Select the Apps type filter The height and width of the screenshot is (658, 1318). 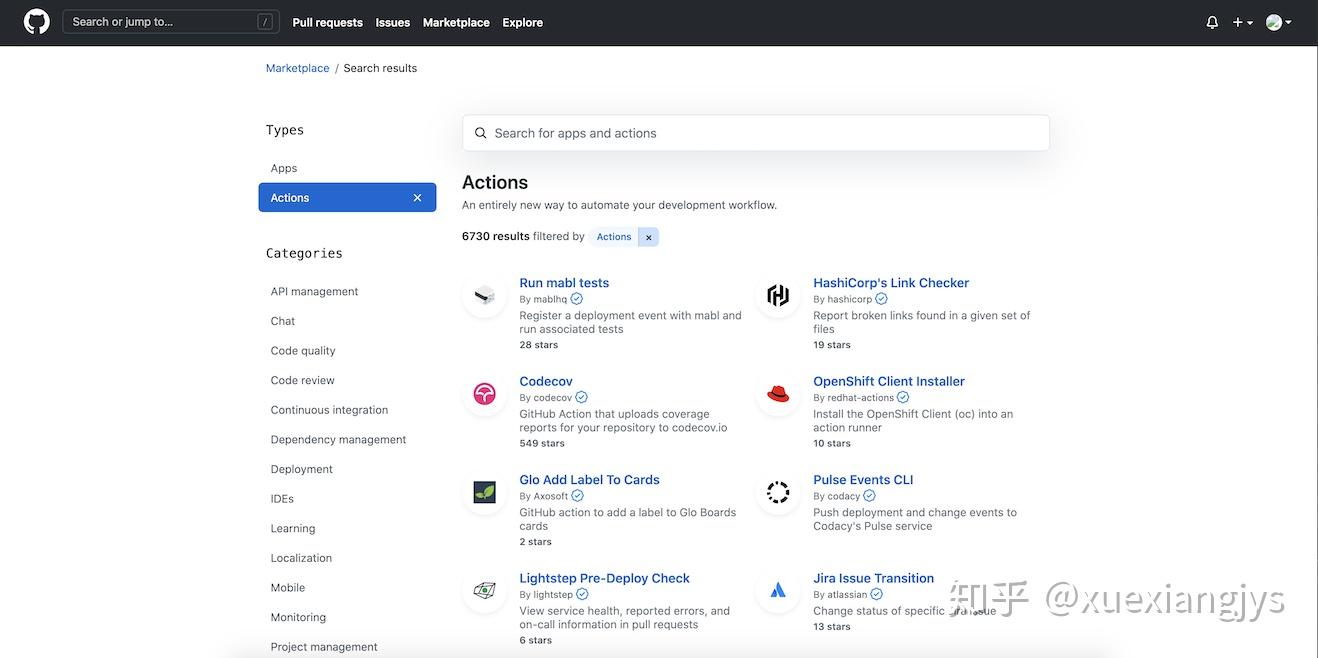click(x=284, y=168)
